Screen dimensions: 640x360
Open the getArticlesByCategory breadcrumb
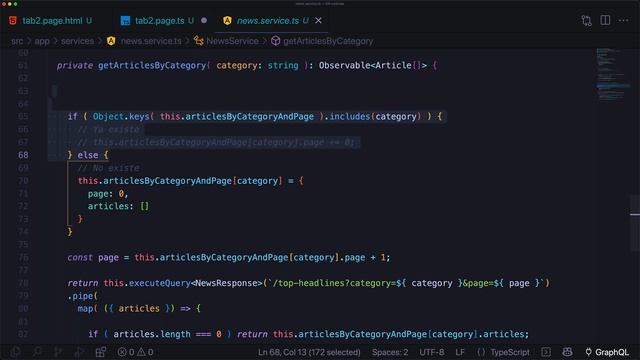[x=328, y=41]
